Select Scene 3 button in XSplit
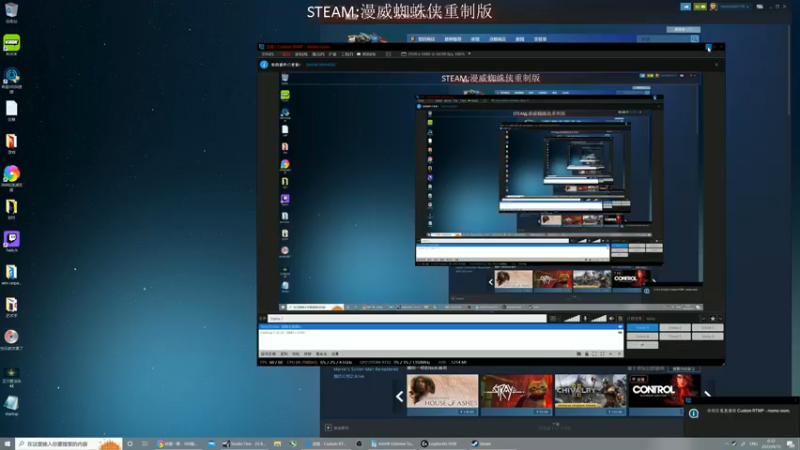The height and width of the screenshot is (450, 800). pyautogui.click(x=708, y=328)
